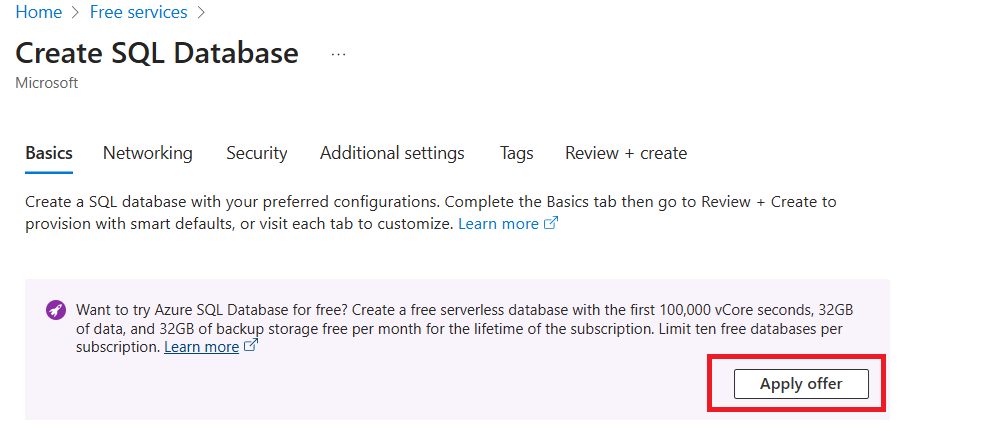
Task: Jump to Review + create tab
Action: pos(626,153)
